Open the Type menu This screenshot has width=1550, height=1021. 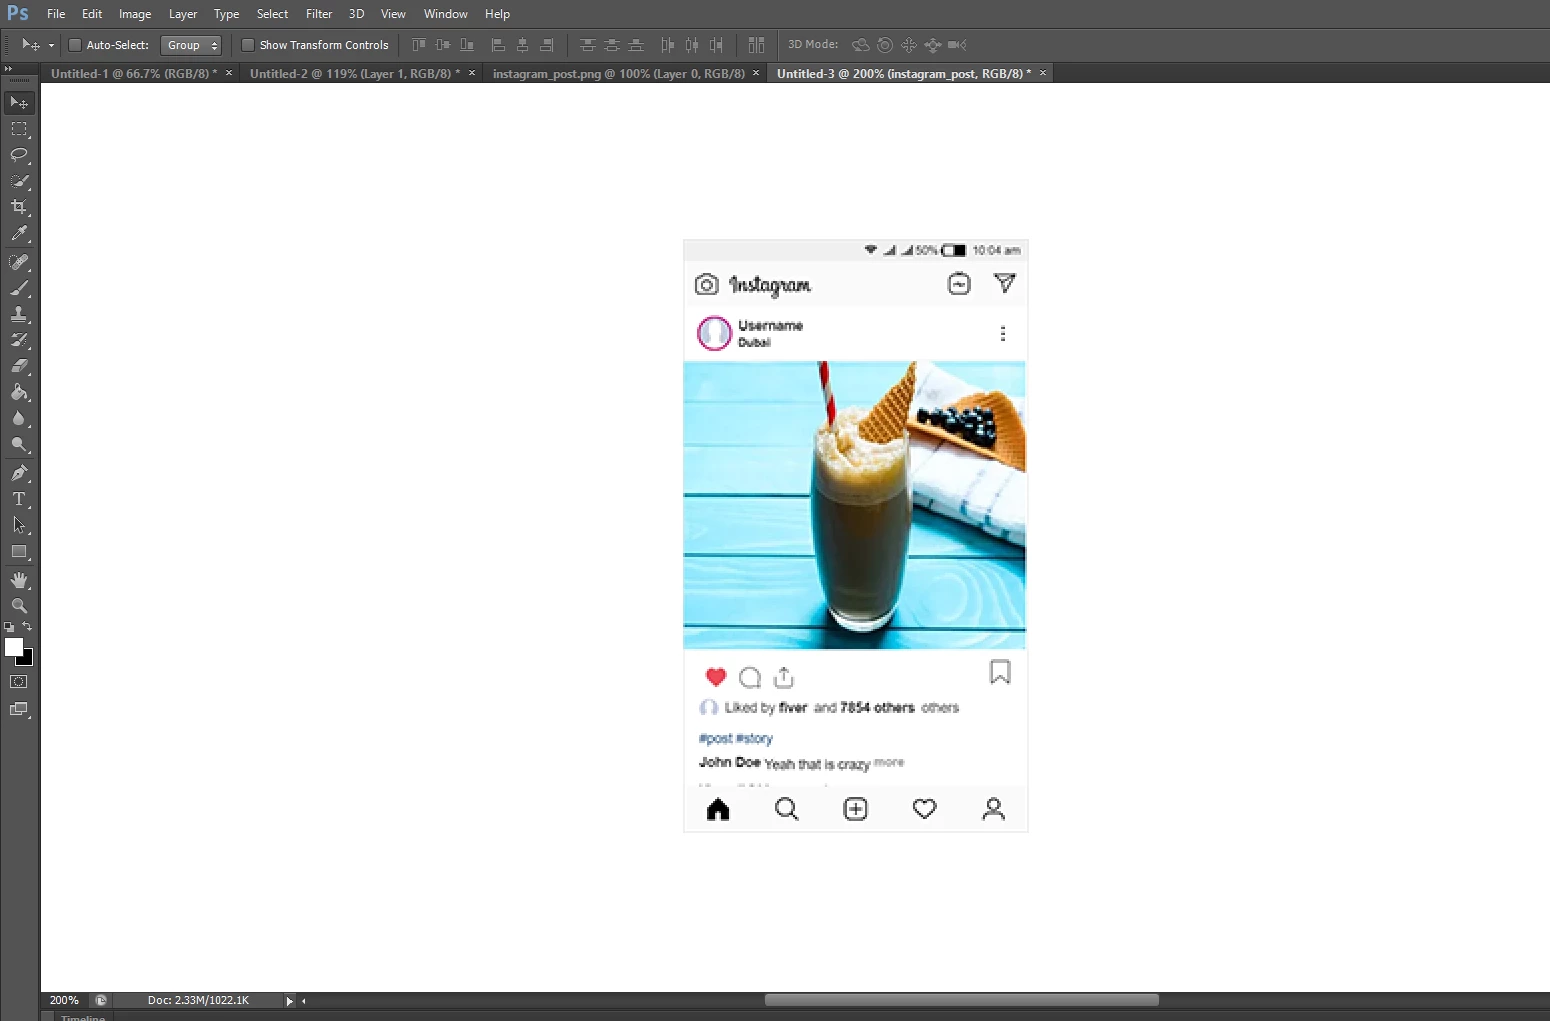227,14
